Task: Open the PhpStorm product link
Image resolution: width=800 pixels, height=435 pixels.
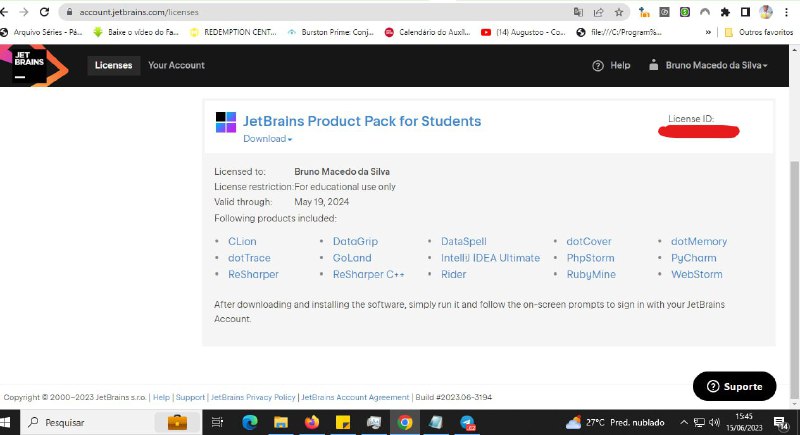Action: [x=590, y=258]
